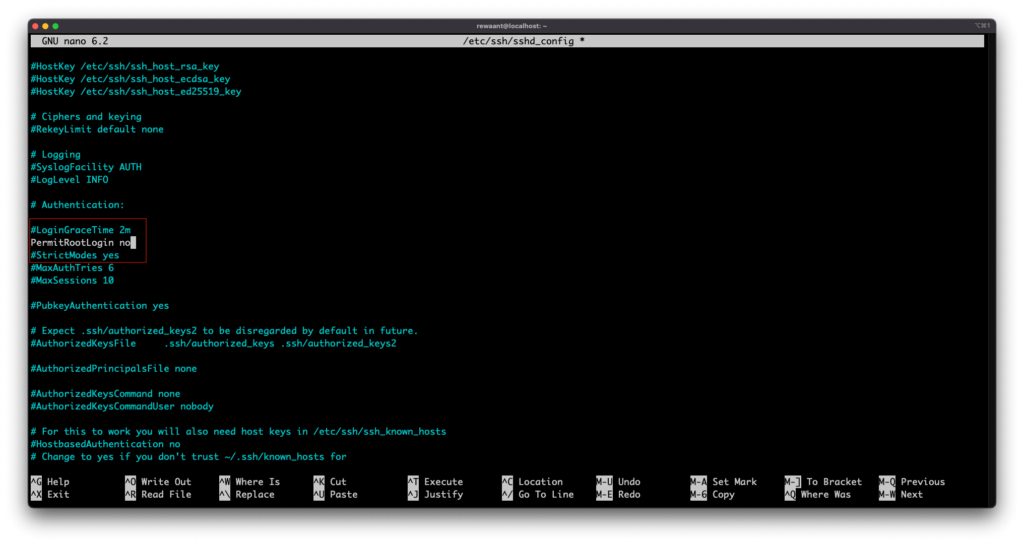Click the 'For this to work' comment line
The height and width of the screenshot is (545, 1024).
coord(238,431)
